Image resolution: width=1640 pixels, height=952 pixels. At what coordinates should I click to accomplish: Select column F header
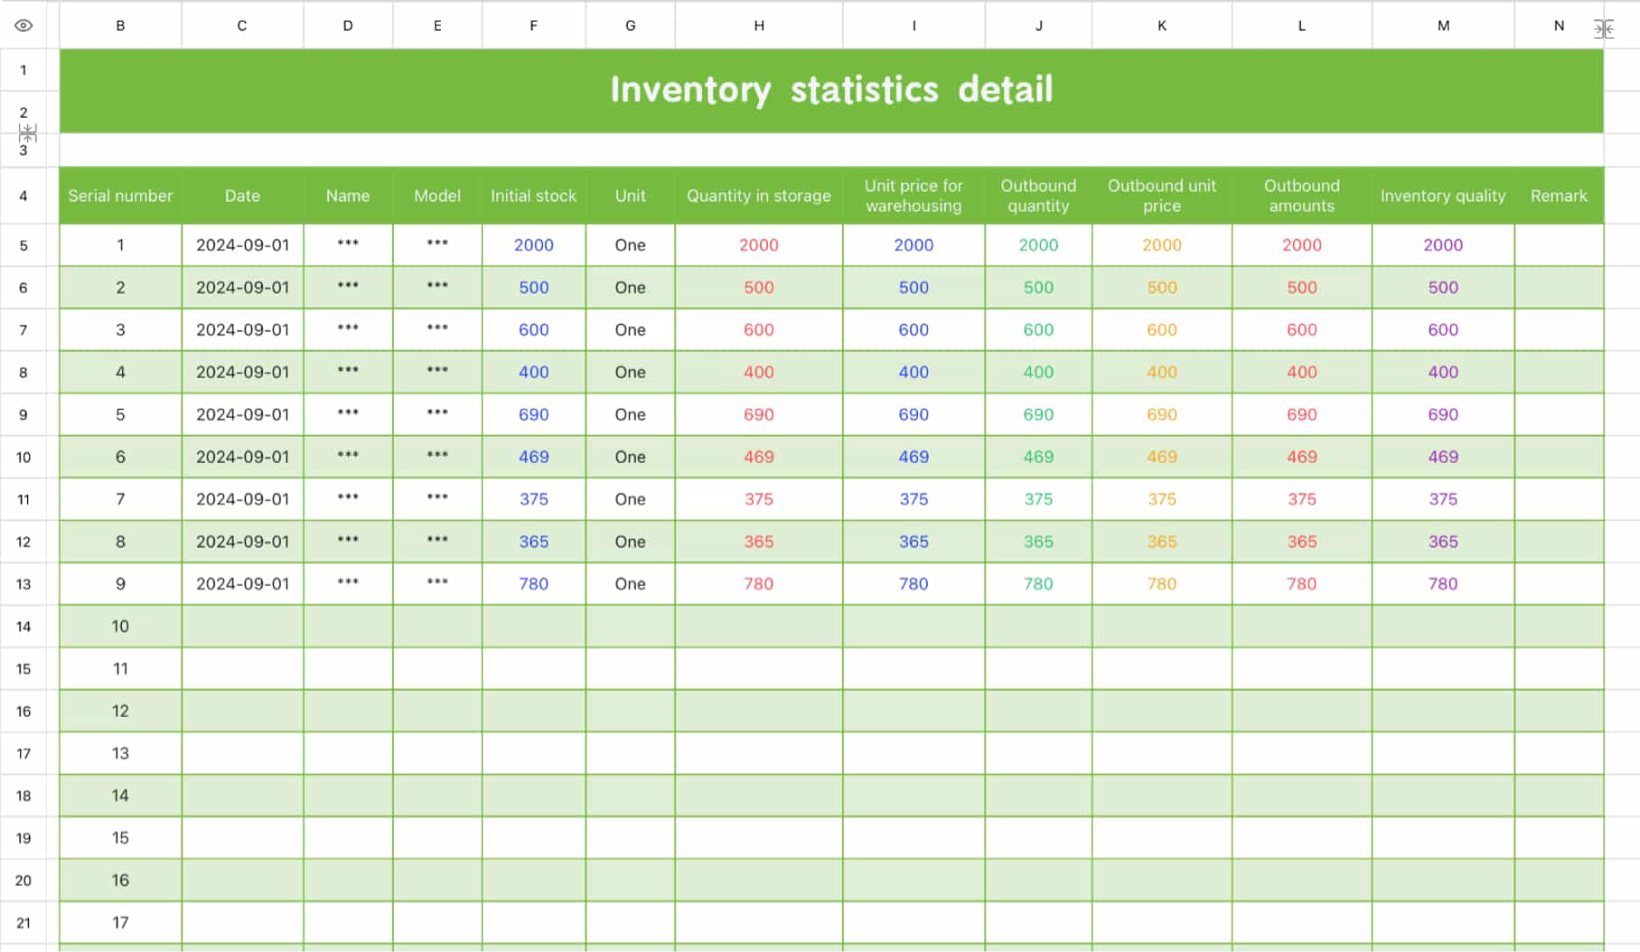click(533, 26)
